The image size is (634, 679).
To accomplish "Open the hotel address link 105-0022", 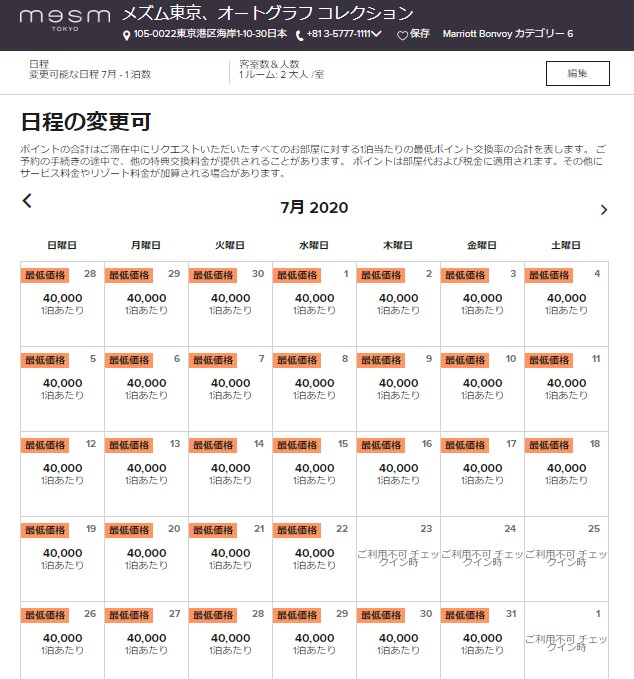I will pos(210,34).
